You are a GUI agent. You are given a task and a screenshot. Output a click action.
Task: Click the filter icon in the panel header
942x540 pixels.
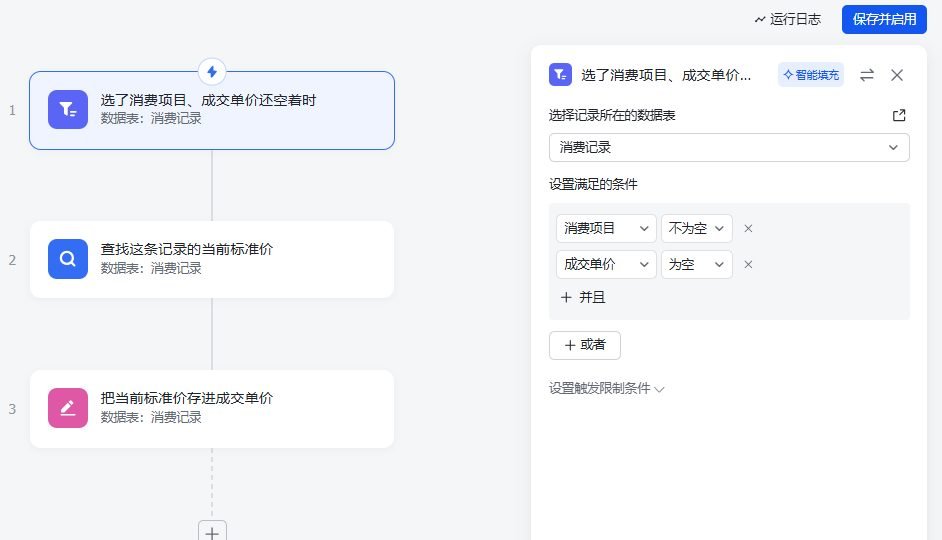point(560,75)
